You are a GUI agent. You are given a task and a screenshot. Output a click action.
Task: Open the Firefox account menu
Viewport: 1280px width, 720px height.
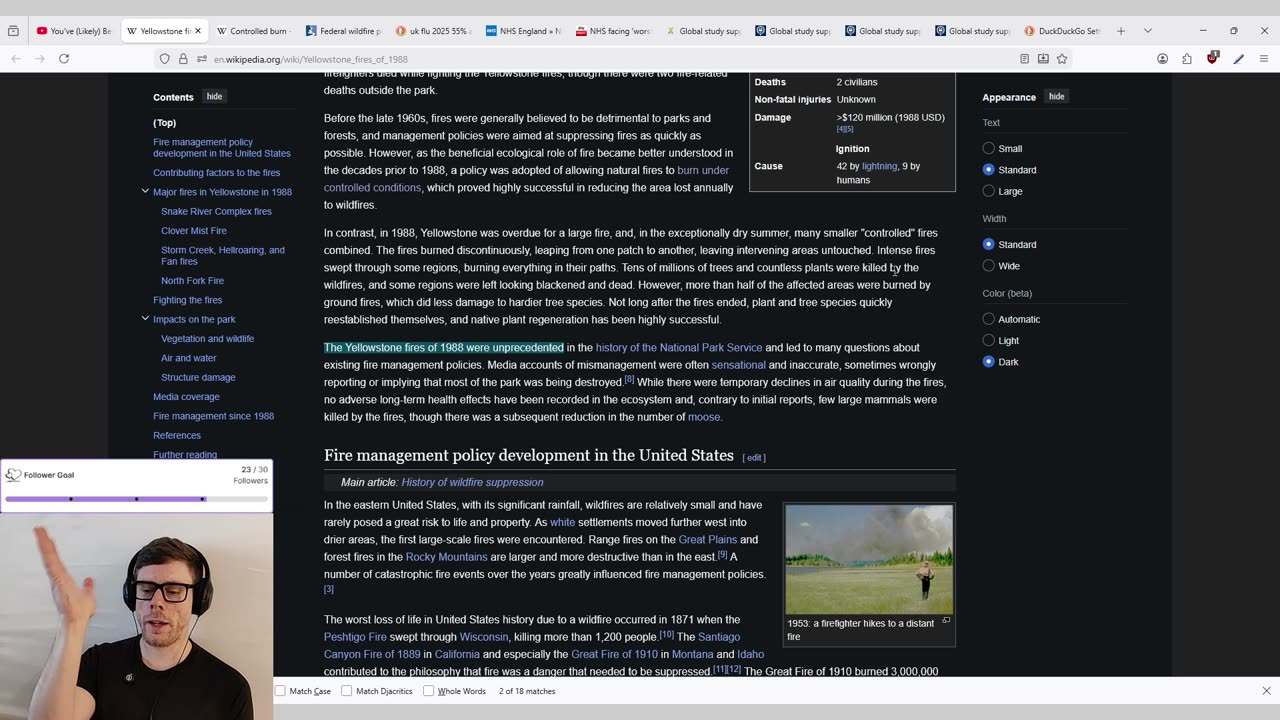point(1162,59)
